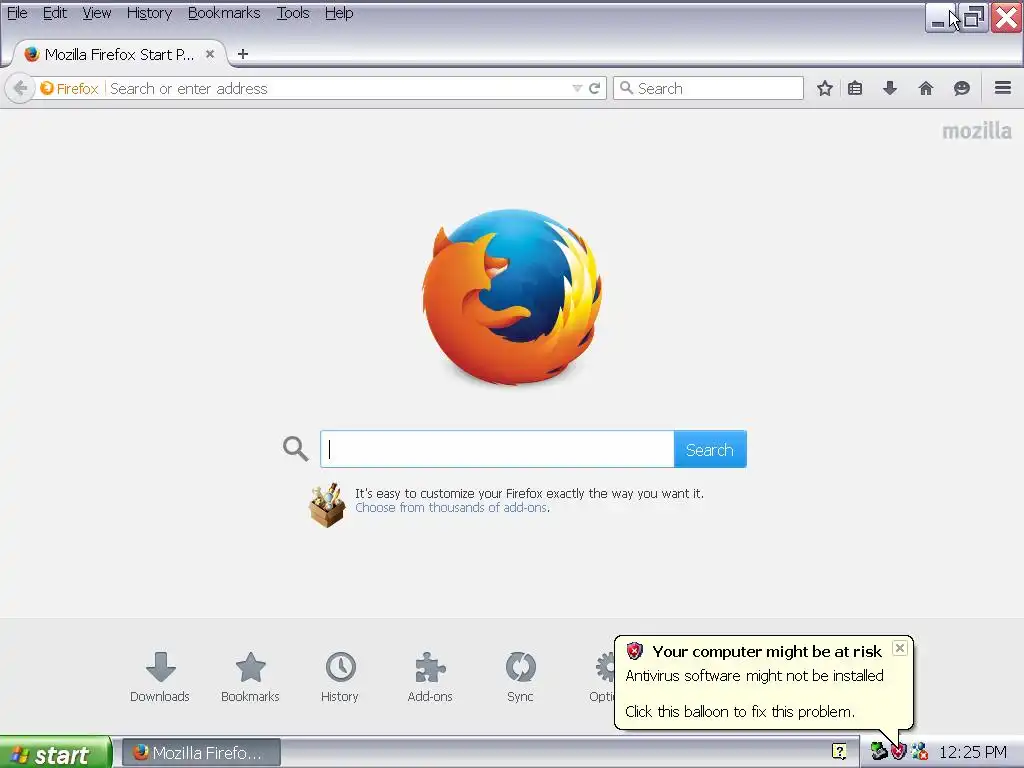Open the Bookmarks menu
Viewport: 1024px width, 768px height.
tap(224, 13)
